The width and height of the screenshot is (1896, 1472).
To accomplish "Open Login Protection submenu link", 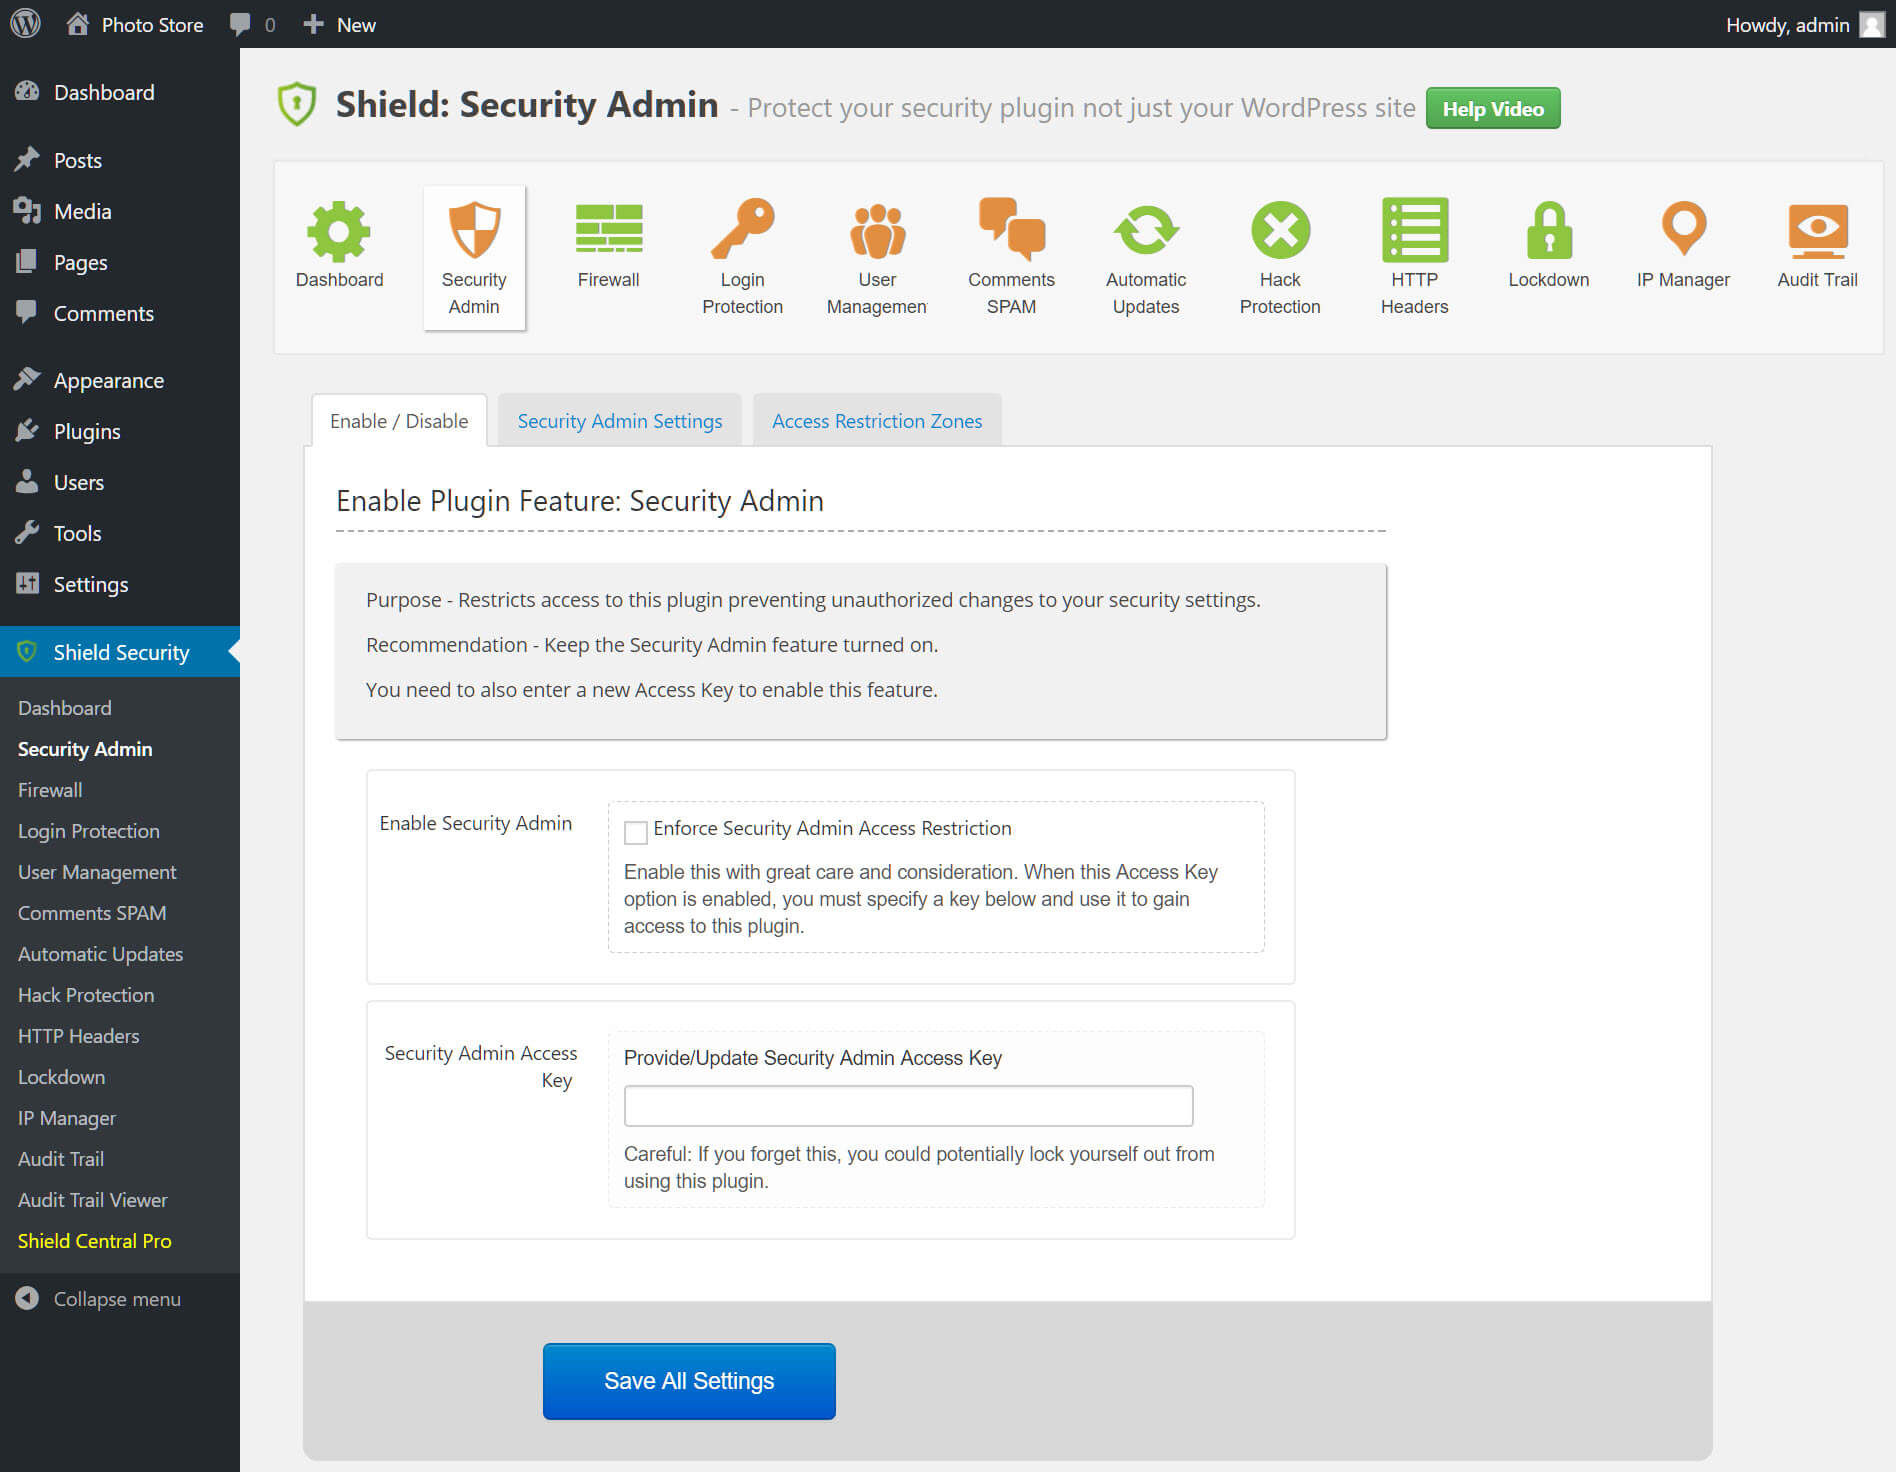I will (x=89, y=831).
